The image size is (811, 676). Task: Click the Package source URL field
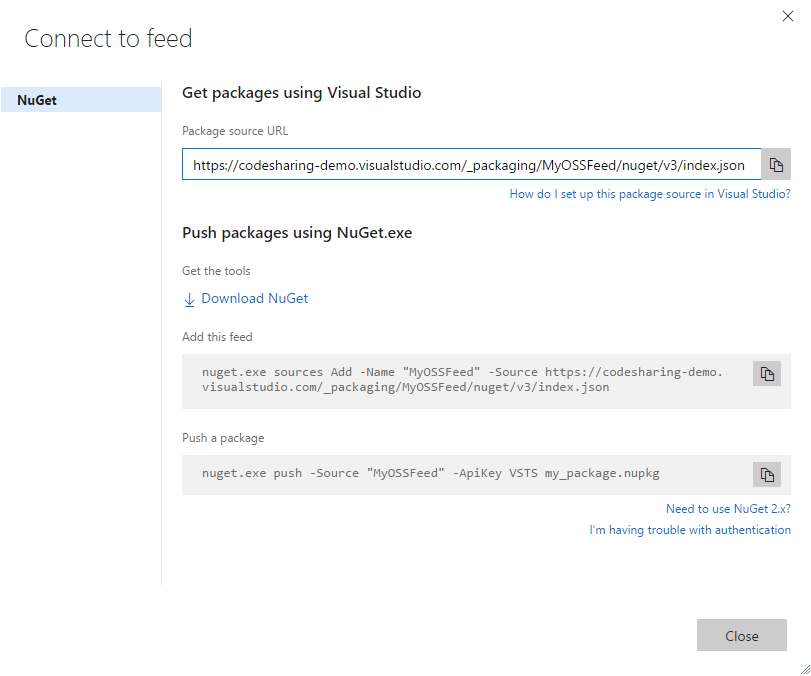click(x=471, y=164)
